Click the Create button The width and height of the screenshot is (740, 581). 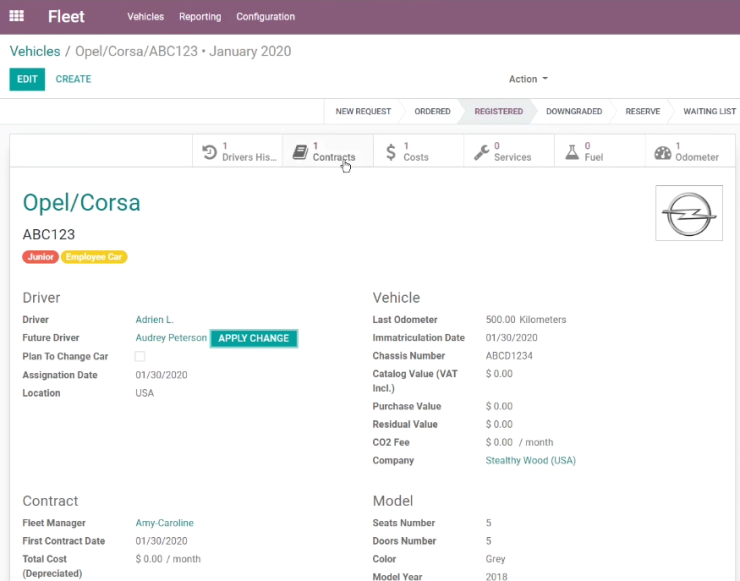[x=73, y=79]
